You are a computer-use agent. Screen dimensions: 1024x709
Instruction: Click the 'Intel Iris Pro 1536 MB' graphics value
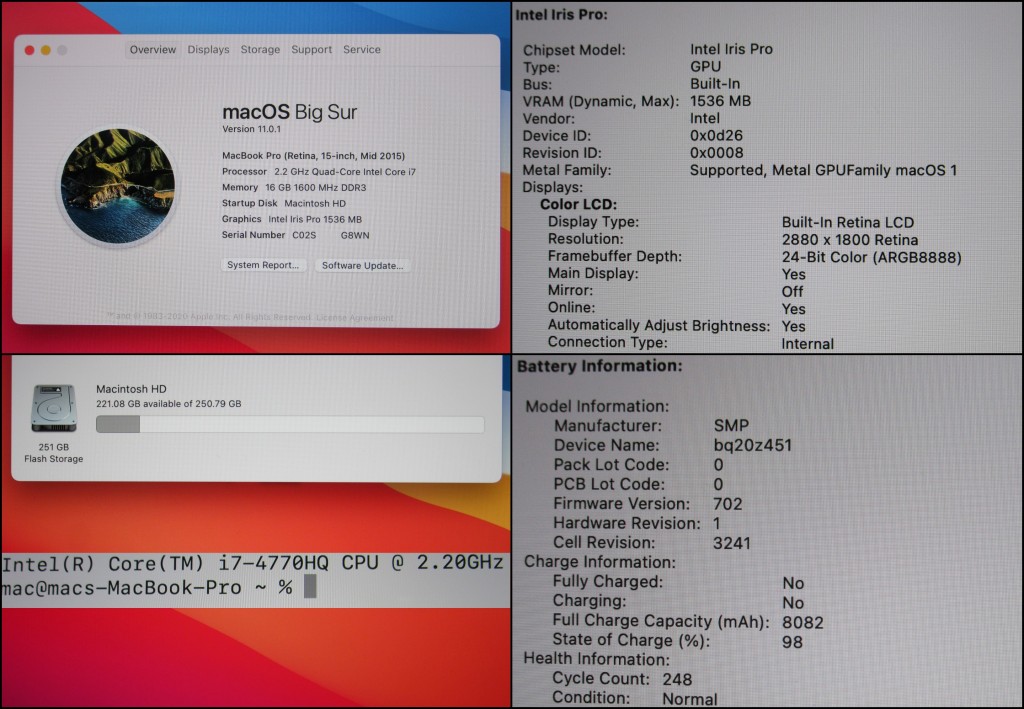[315, 219]
